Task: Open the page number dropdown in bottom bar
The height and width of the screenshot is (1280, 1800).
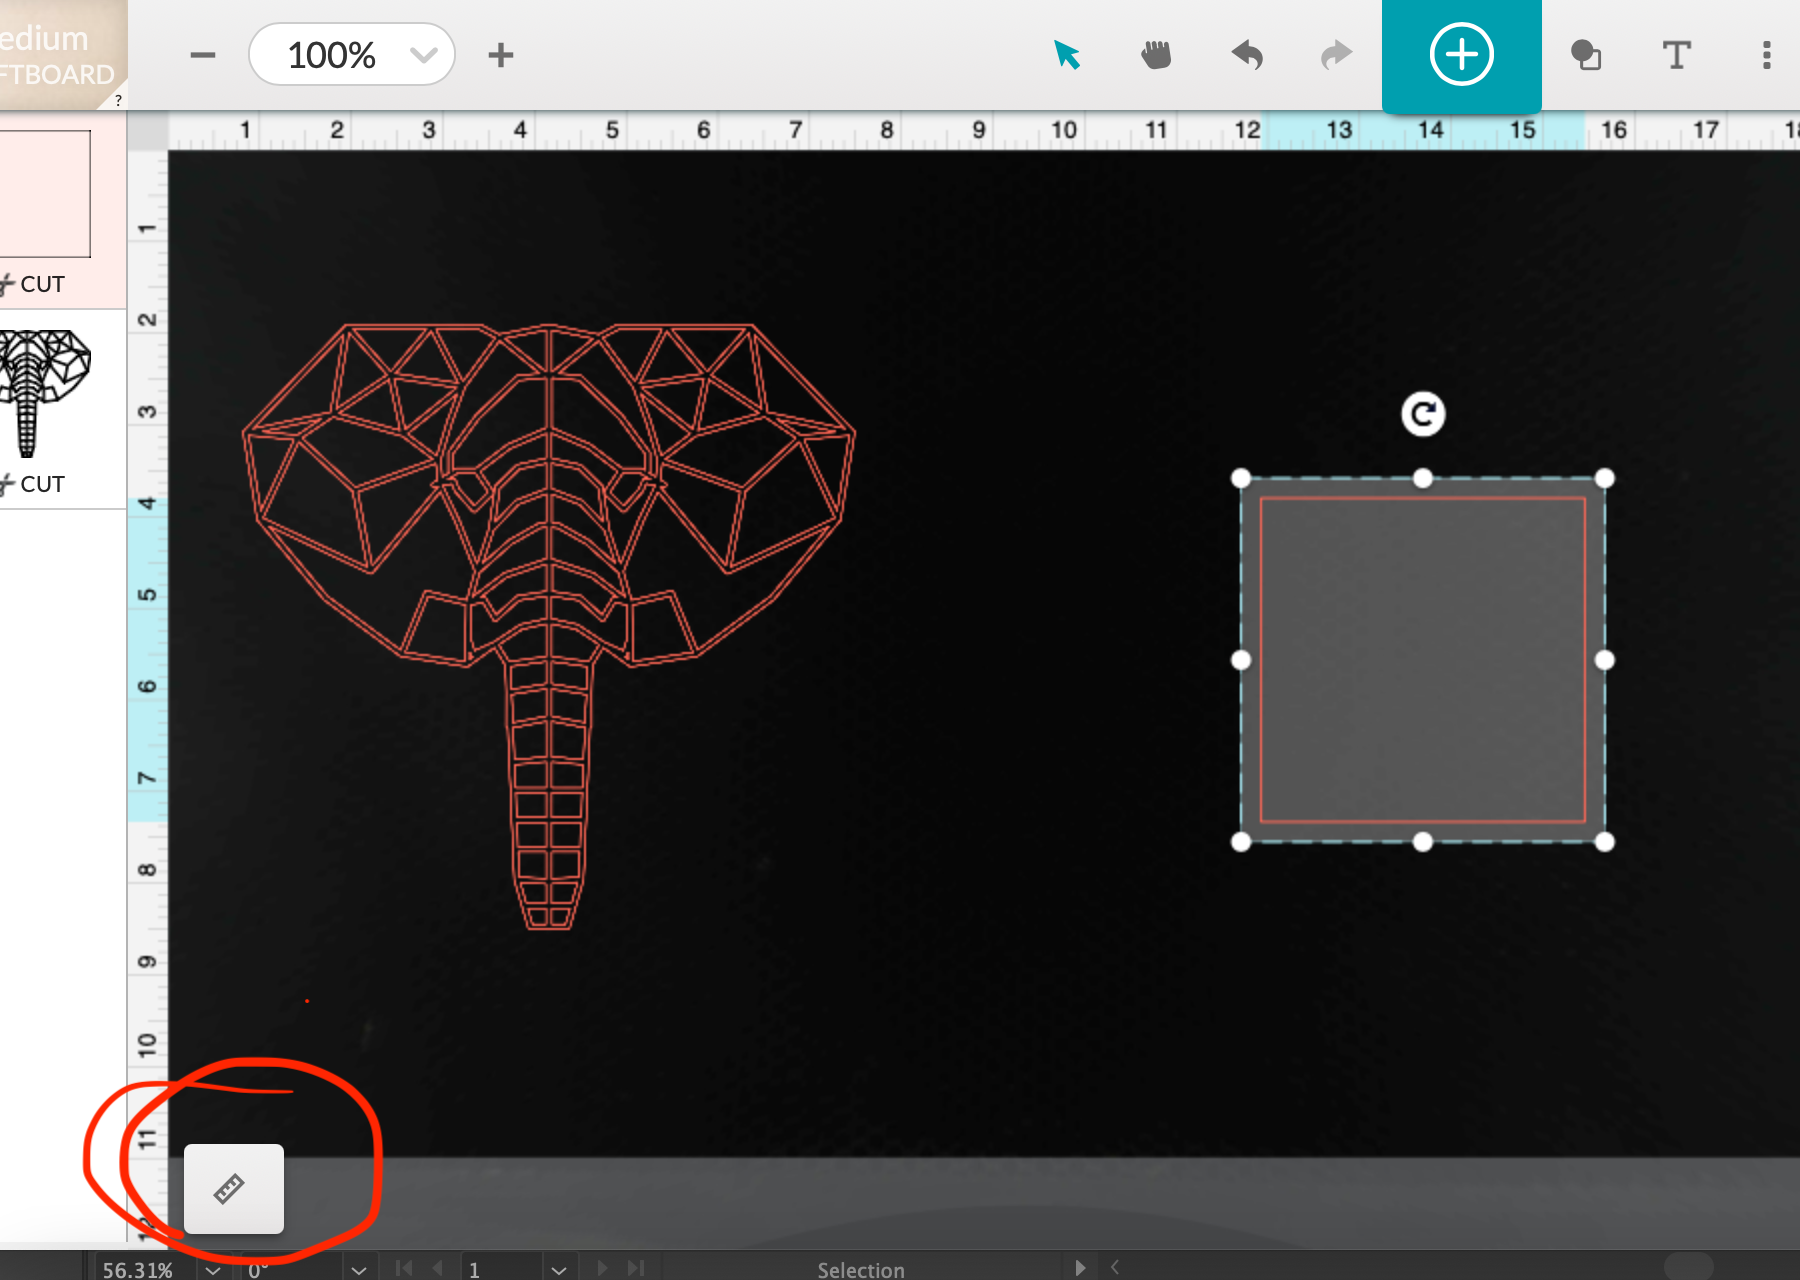Action: [558, 1268]
